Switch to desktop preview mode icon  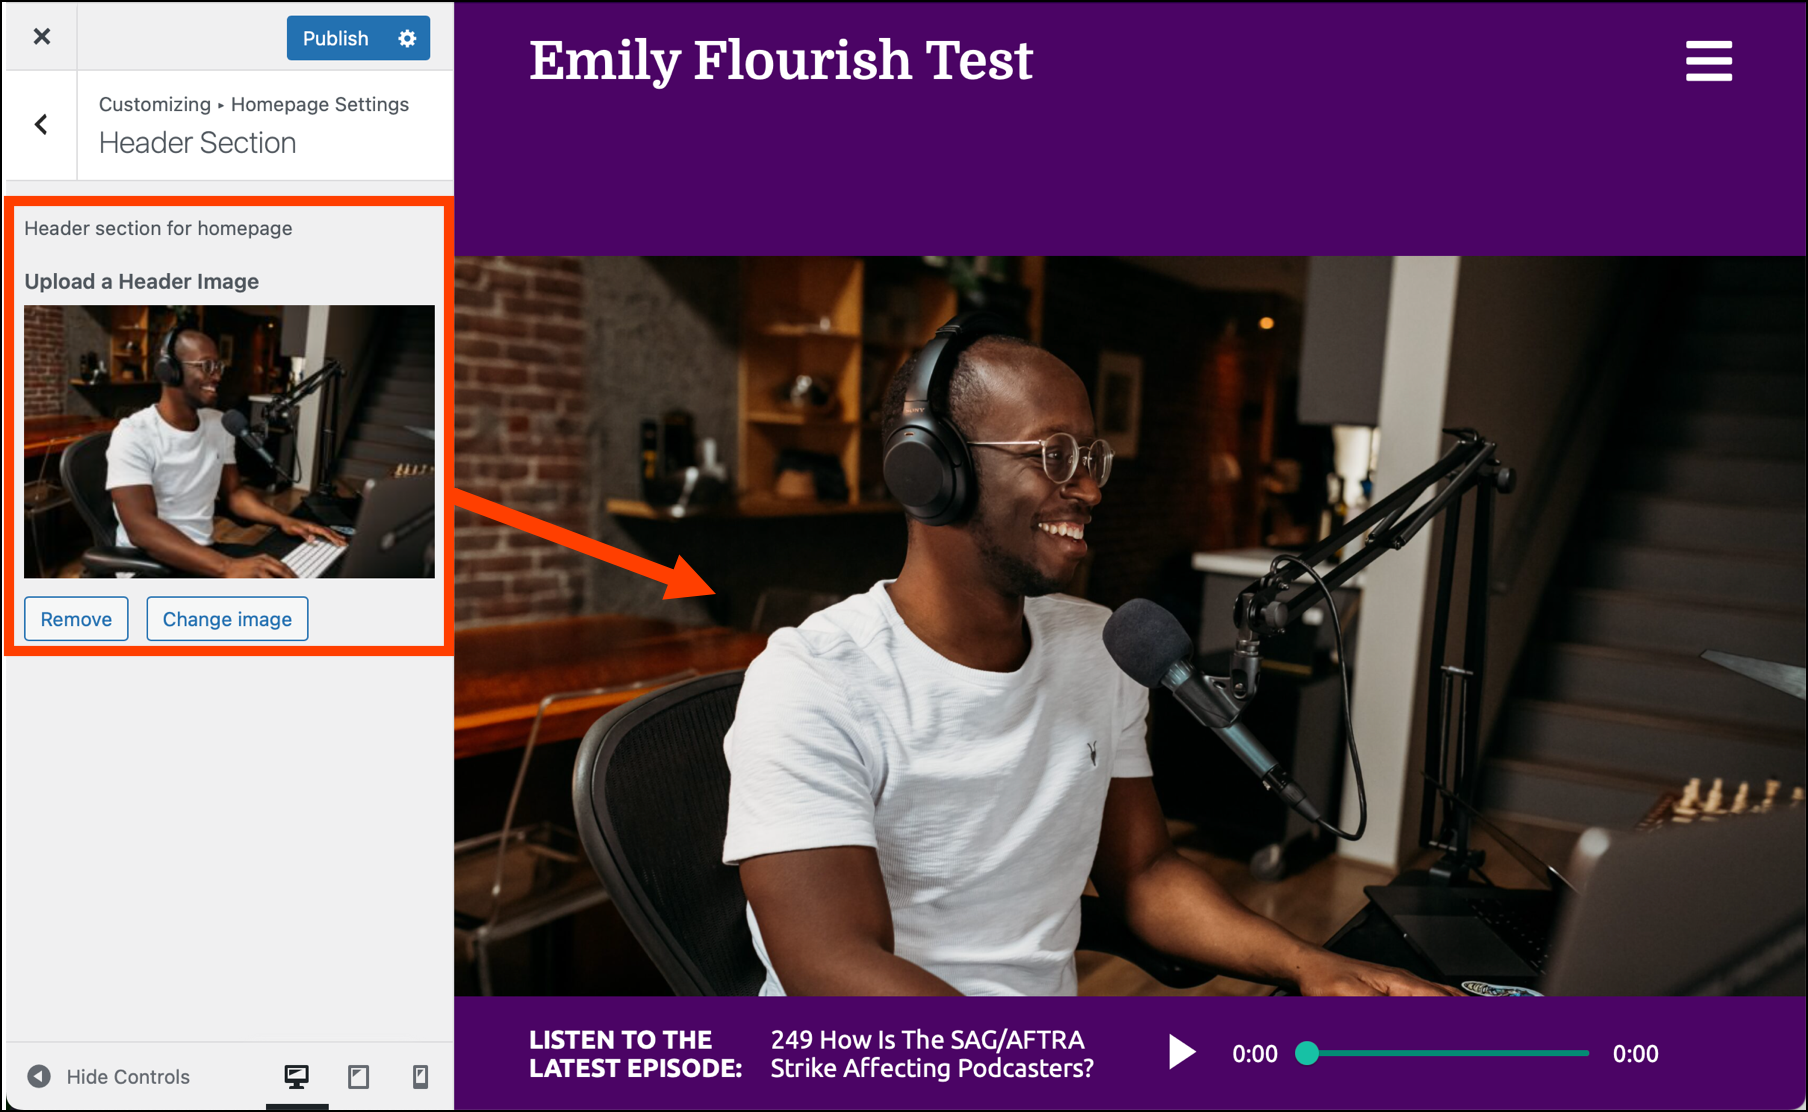pos(297,1077)
